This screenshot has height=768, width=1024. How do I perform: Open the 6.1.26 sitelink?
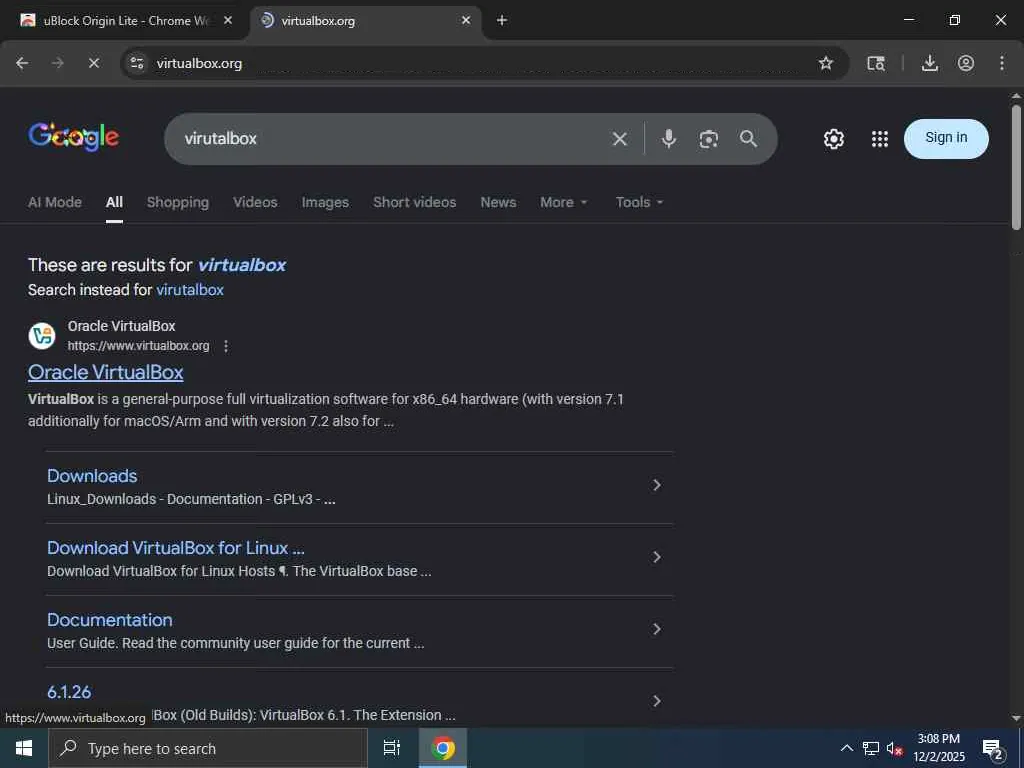[x=69, y=692]
